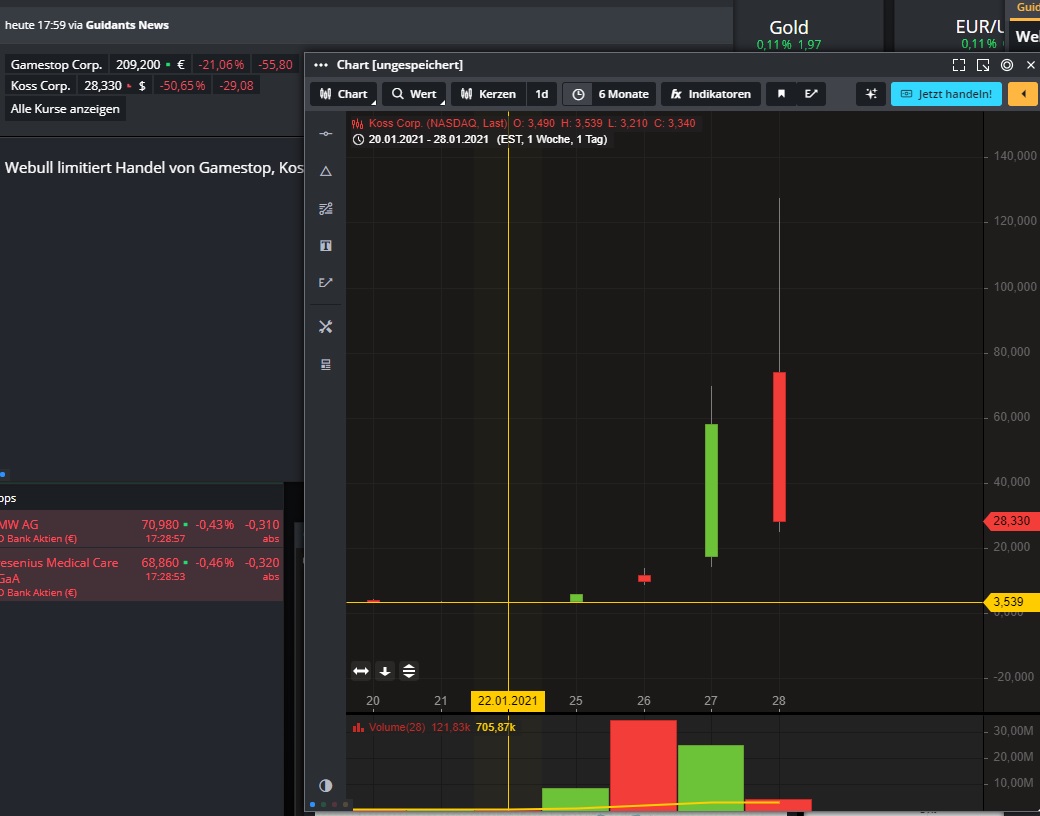
Task: Open the triangle shapes tool
Action: click(325, 172)
